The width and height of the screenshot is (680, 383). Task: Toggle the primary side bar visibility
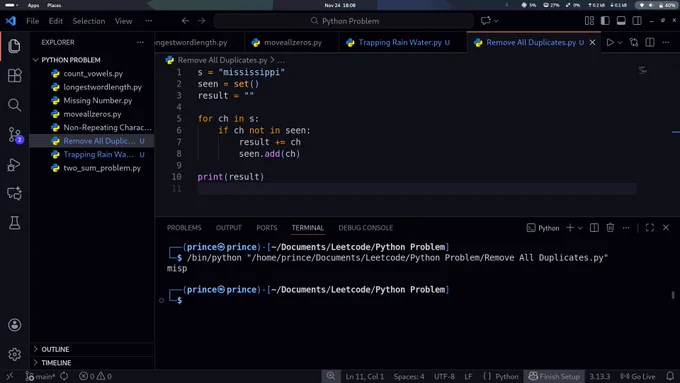click(605, 21)
